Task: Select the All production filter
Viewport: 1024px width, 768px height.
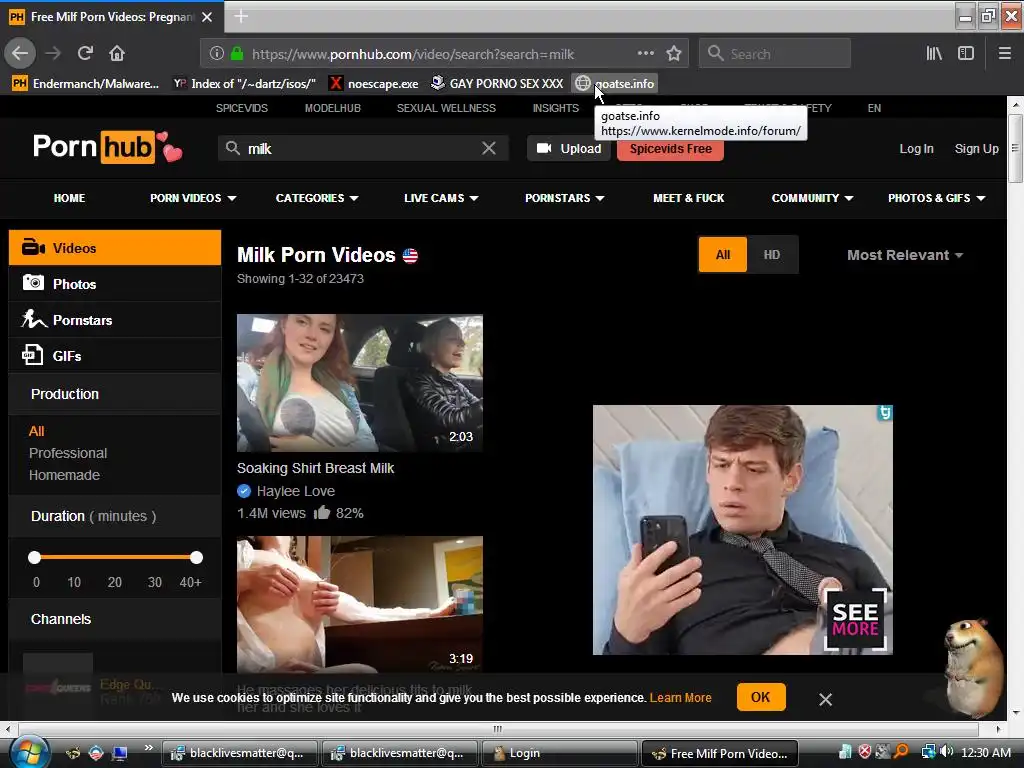Action: pyautogui.click(x=37, y=431)
